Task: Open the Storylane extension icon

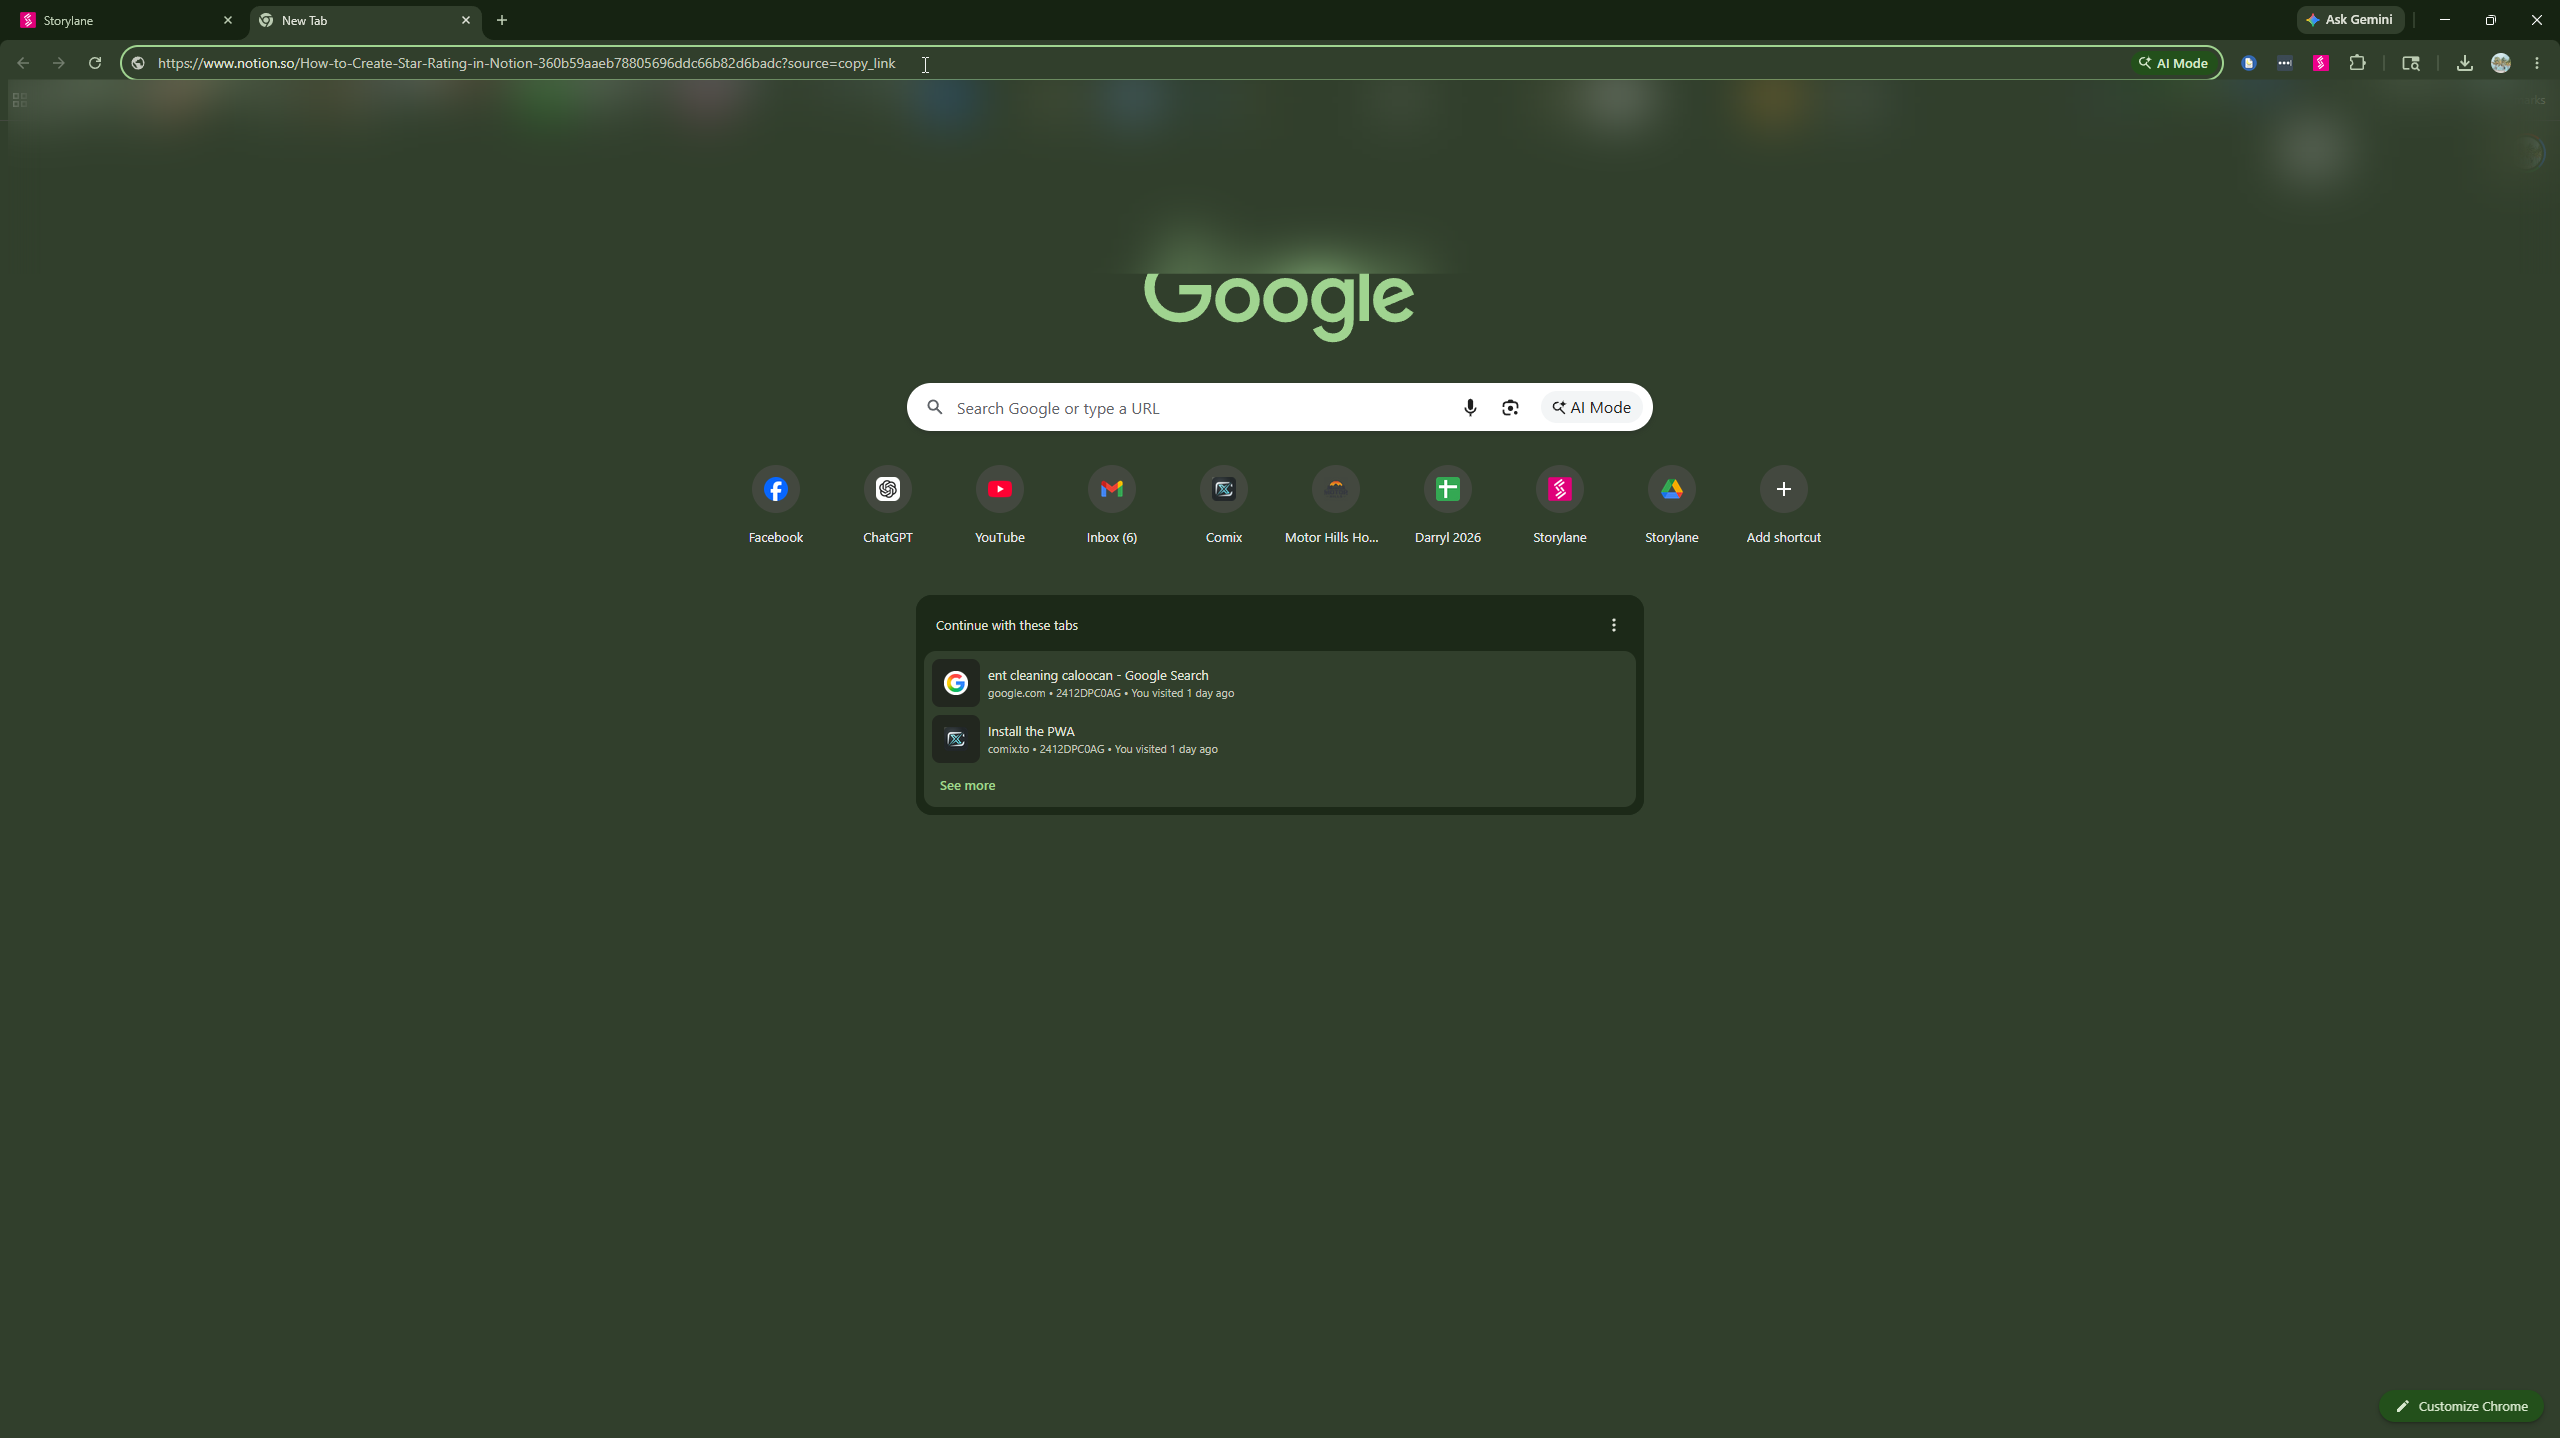Action: click(x=2321, y=63)
